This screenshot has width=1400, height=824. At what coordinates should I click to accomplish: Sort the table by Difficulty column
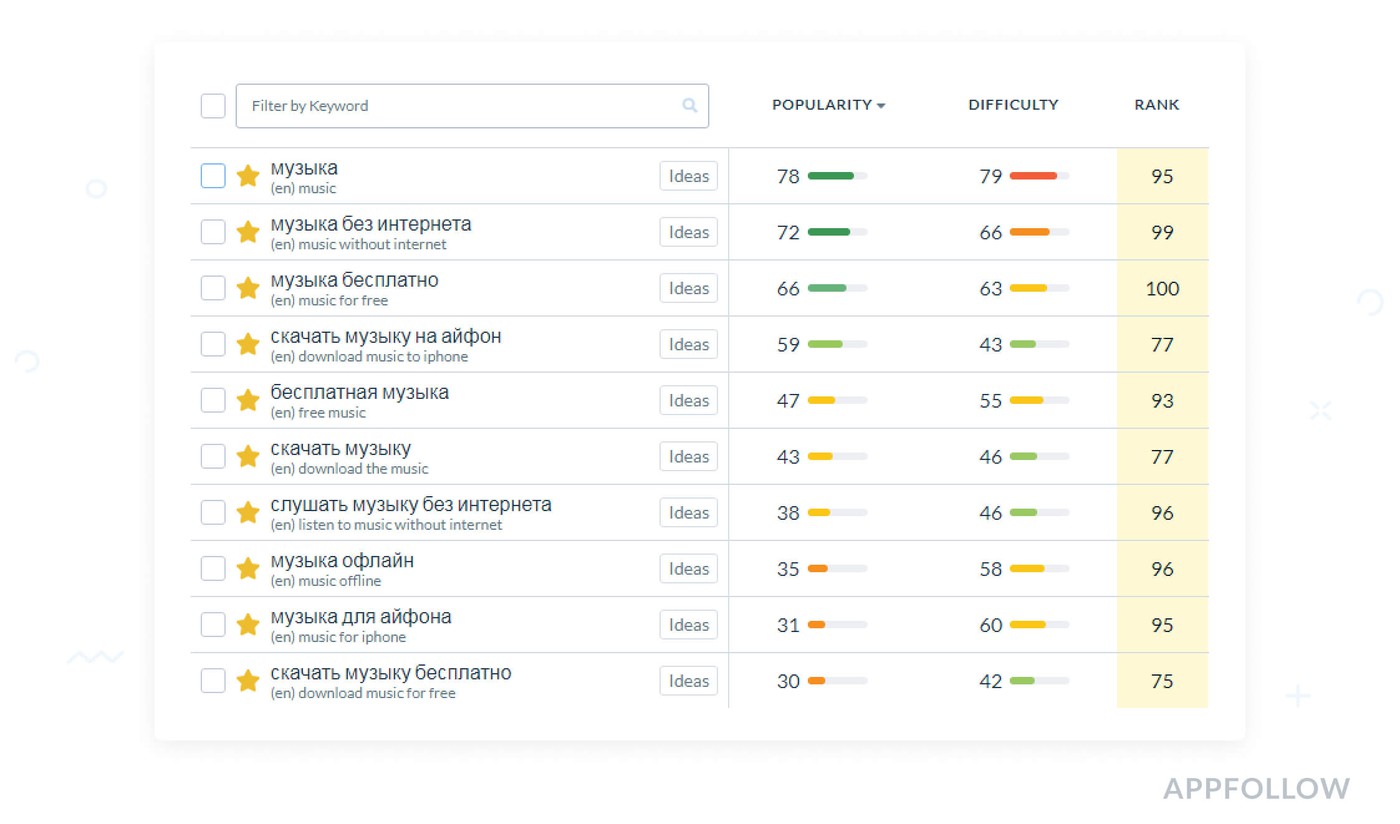coord(1012,105)
